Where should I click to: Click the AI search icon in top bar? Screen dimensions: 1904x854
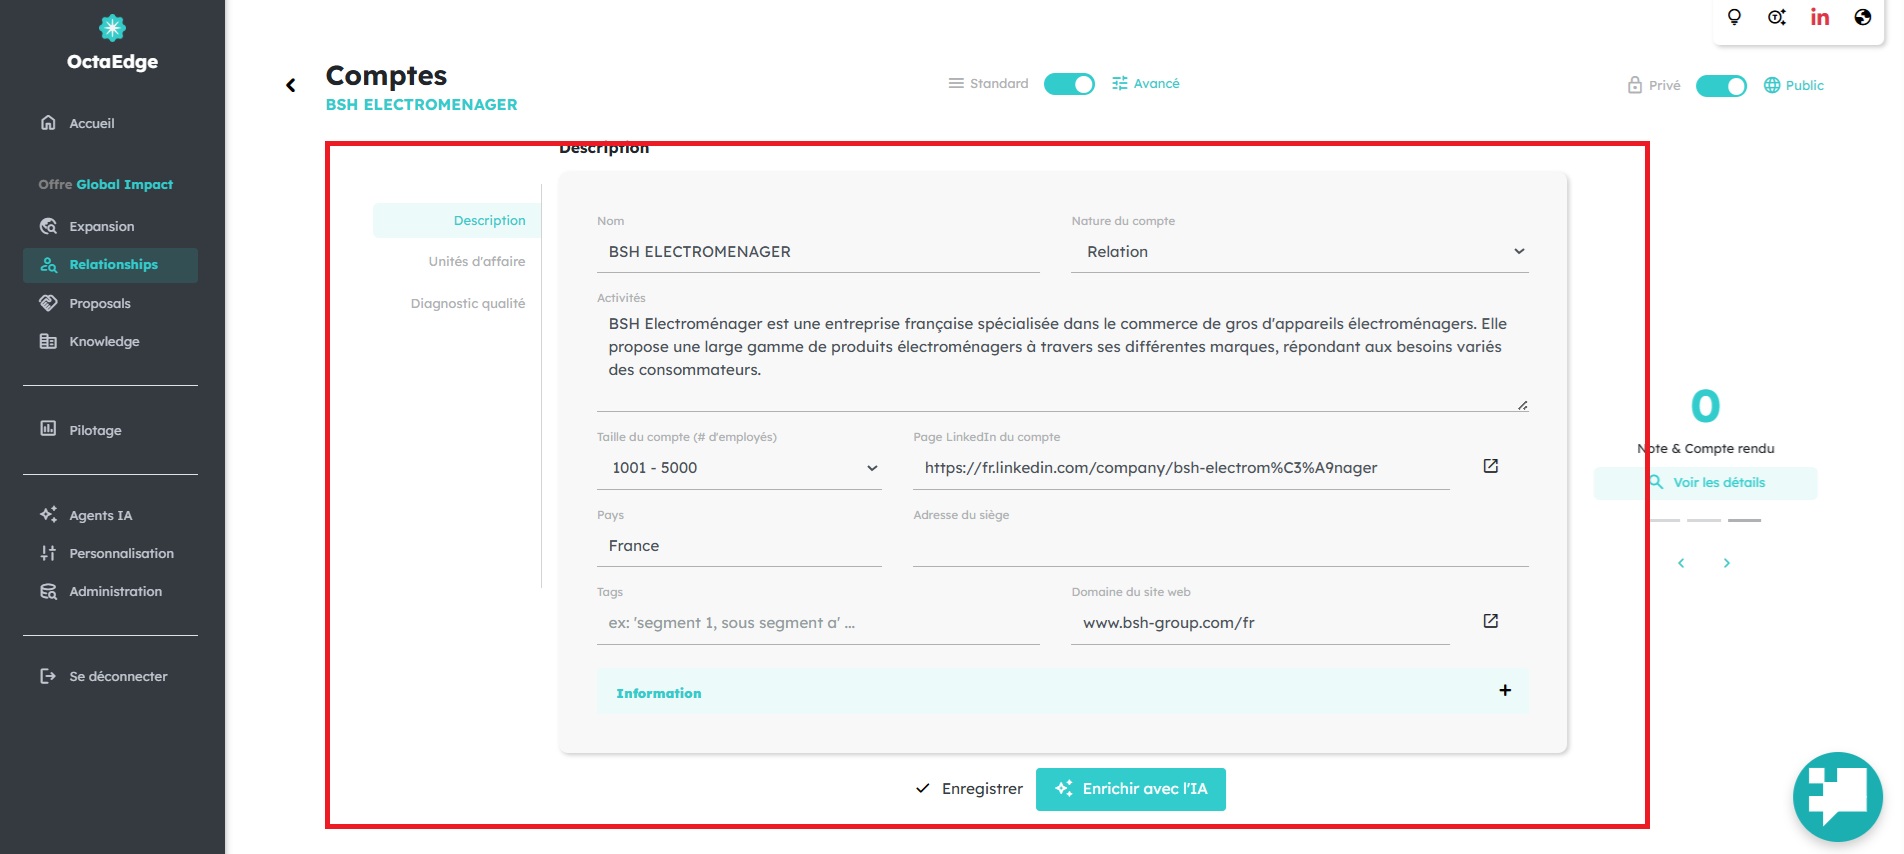[1777, 17]
